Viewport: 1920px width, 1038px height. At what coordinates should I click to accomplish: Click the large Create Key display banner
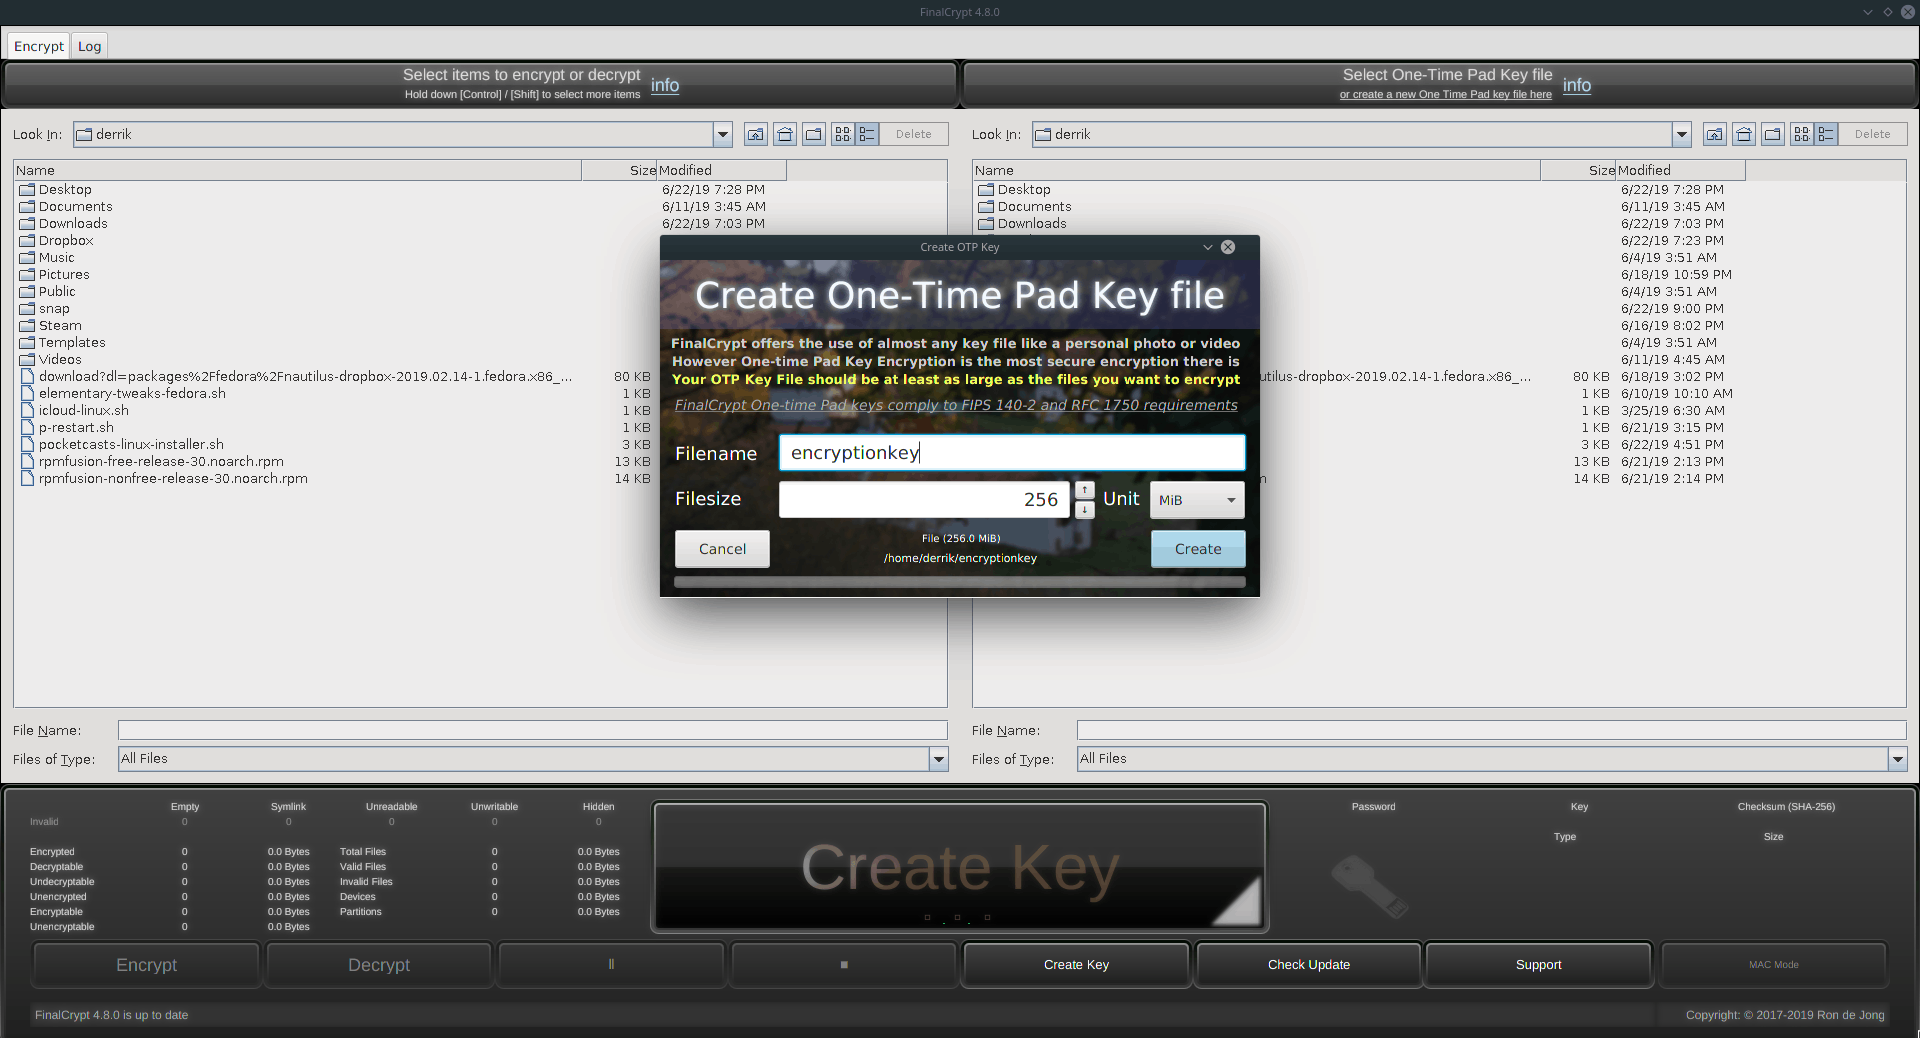(x=960, y=867)
